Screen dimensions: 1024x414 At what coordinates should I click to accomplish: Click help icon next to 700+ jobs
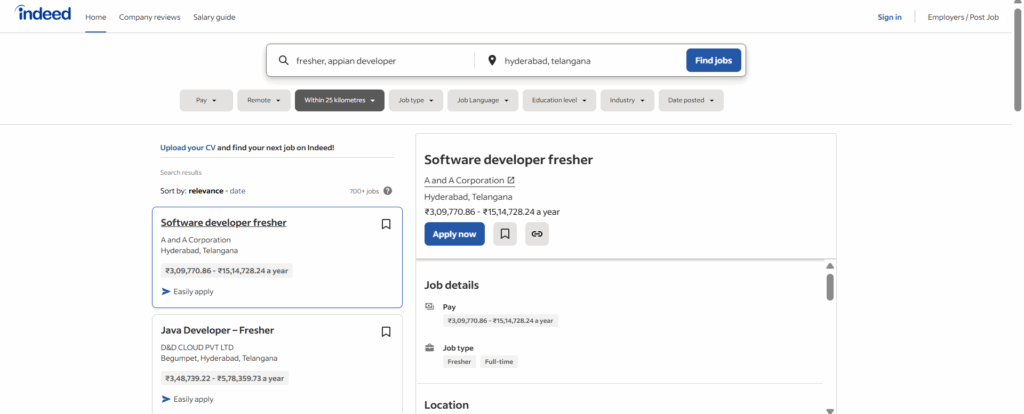pos(387,190)
